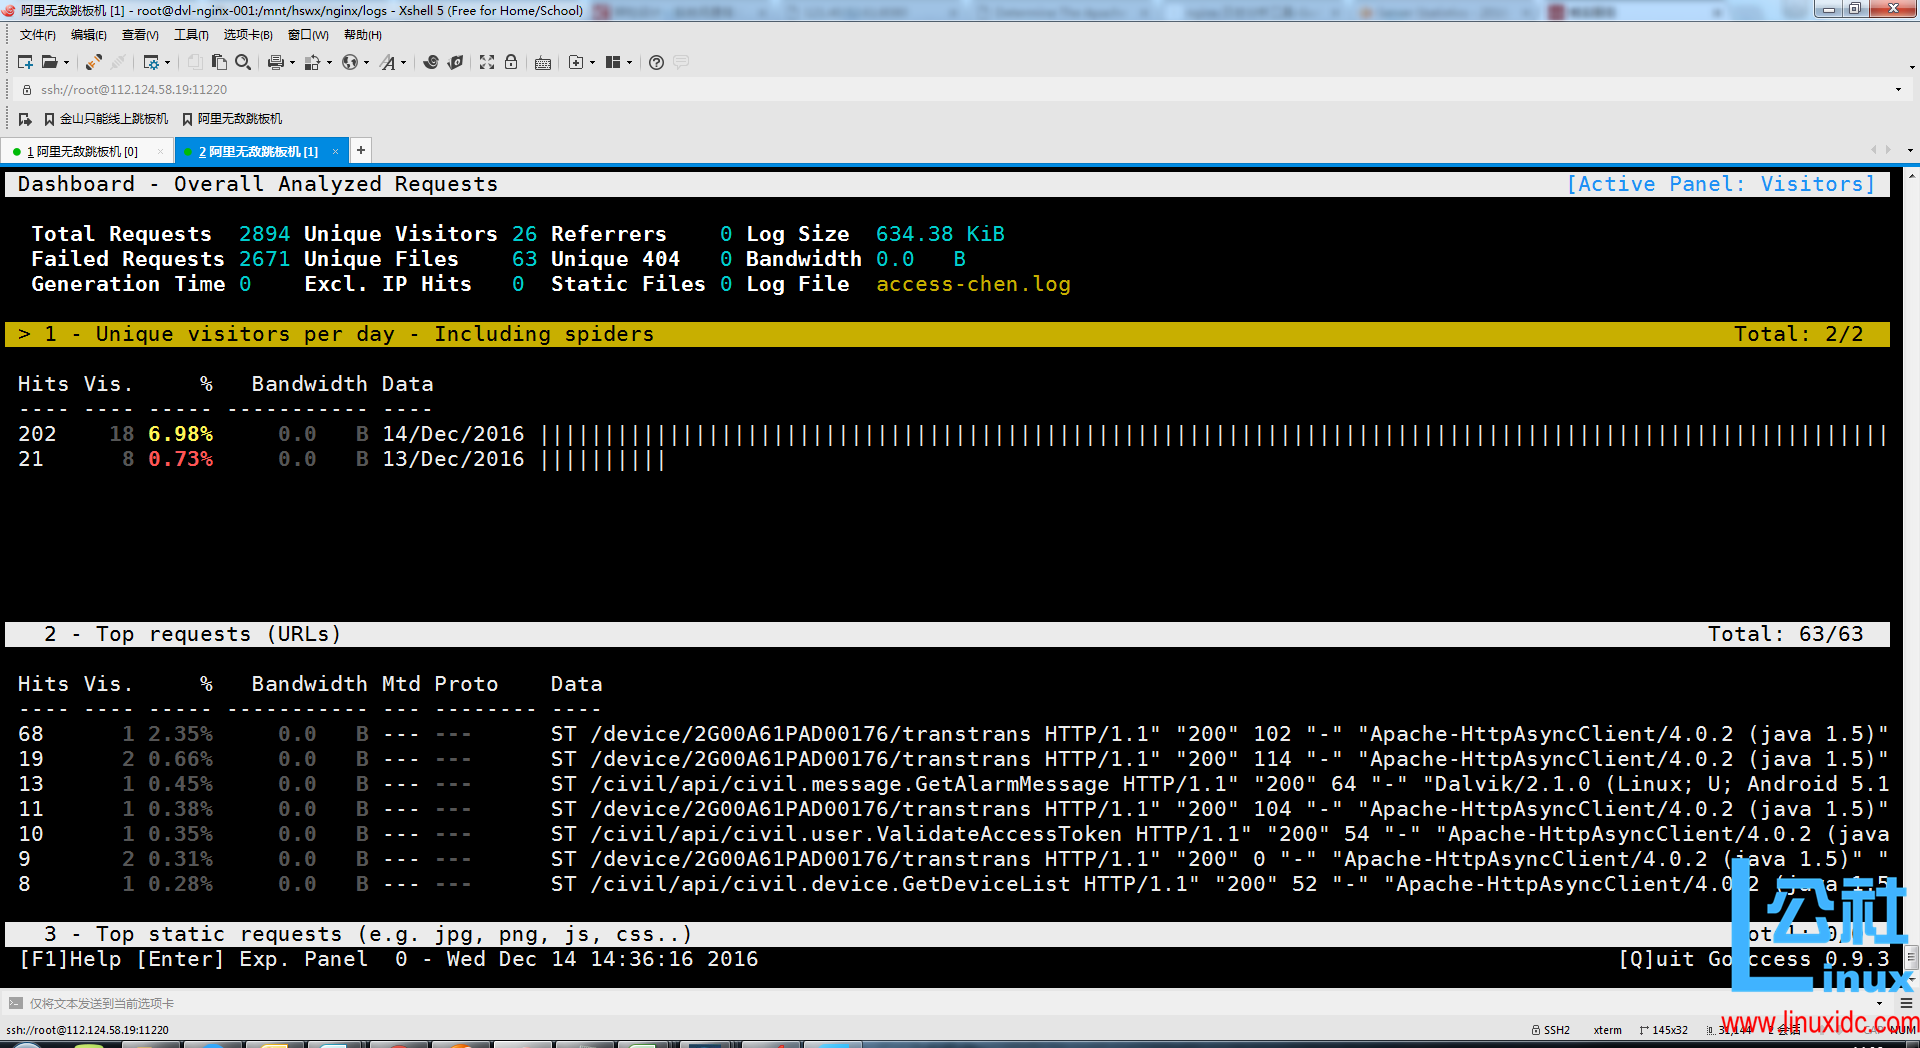Click the 金山只能线上跳板机 bookmark link
1920x1048 pixels.
113,119
